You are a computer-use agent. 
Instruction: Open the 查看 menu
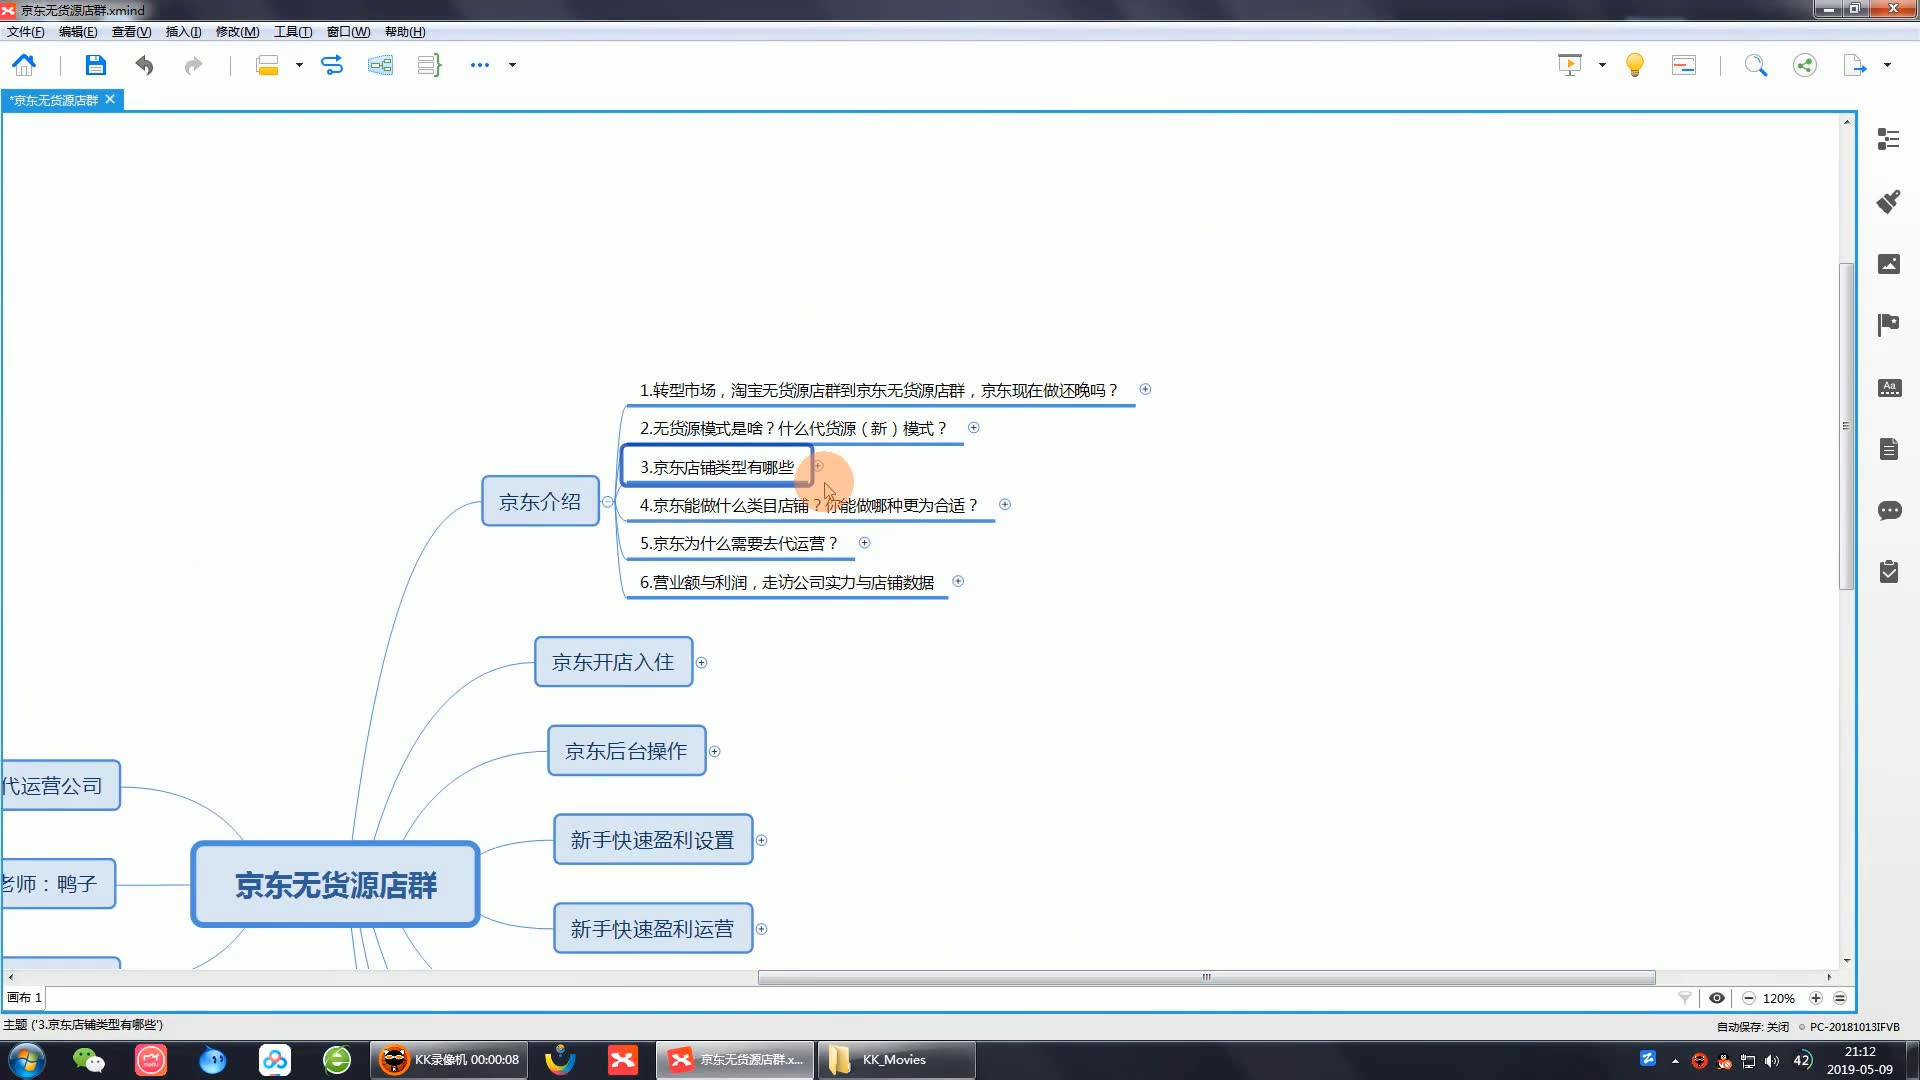pyautogui.click(x=131, y=32)
